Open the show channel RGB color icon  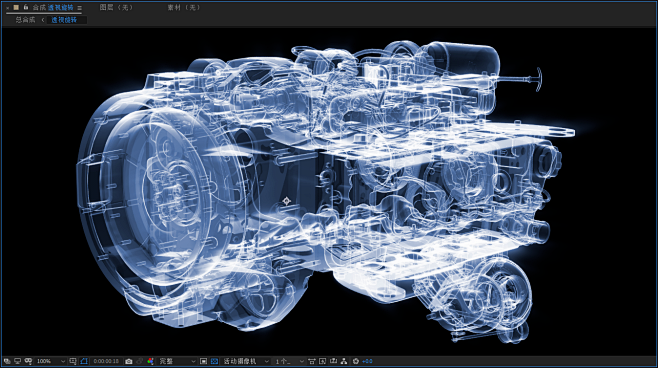tap(151, 361)
